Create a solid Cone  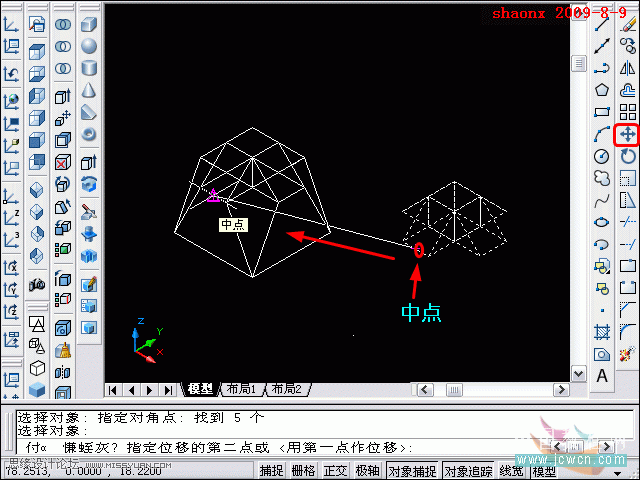[x=89, y=90]
